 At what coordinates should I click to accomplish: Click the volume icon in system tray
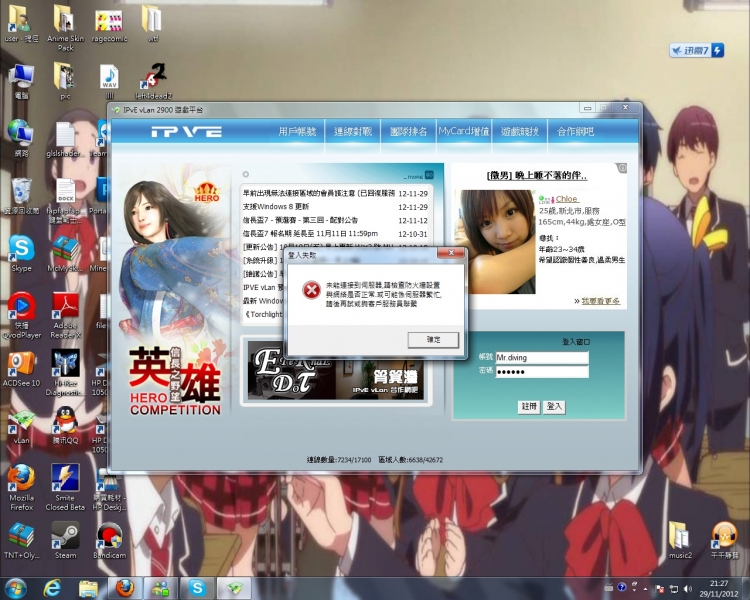[688, 589]
